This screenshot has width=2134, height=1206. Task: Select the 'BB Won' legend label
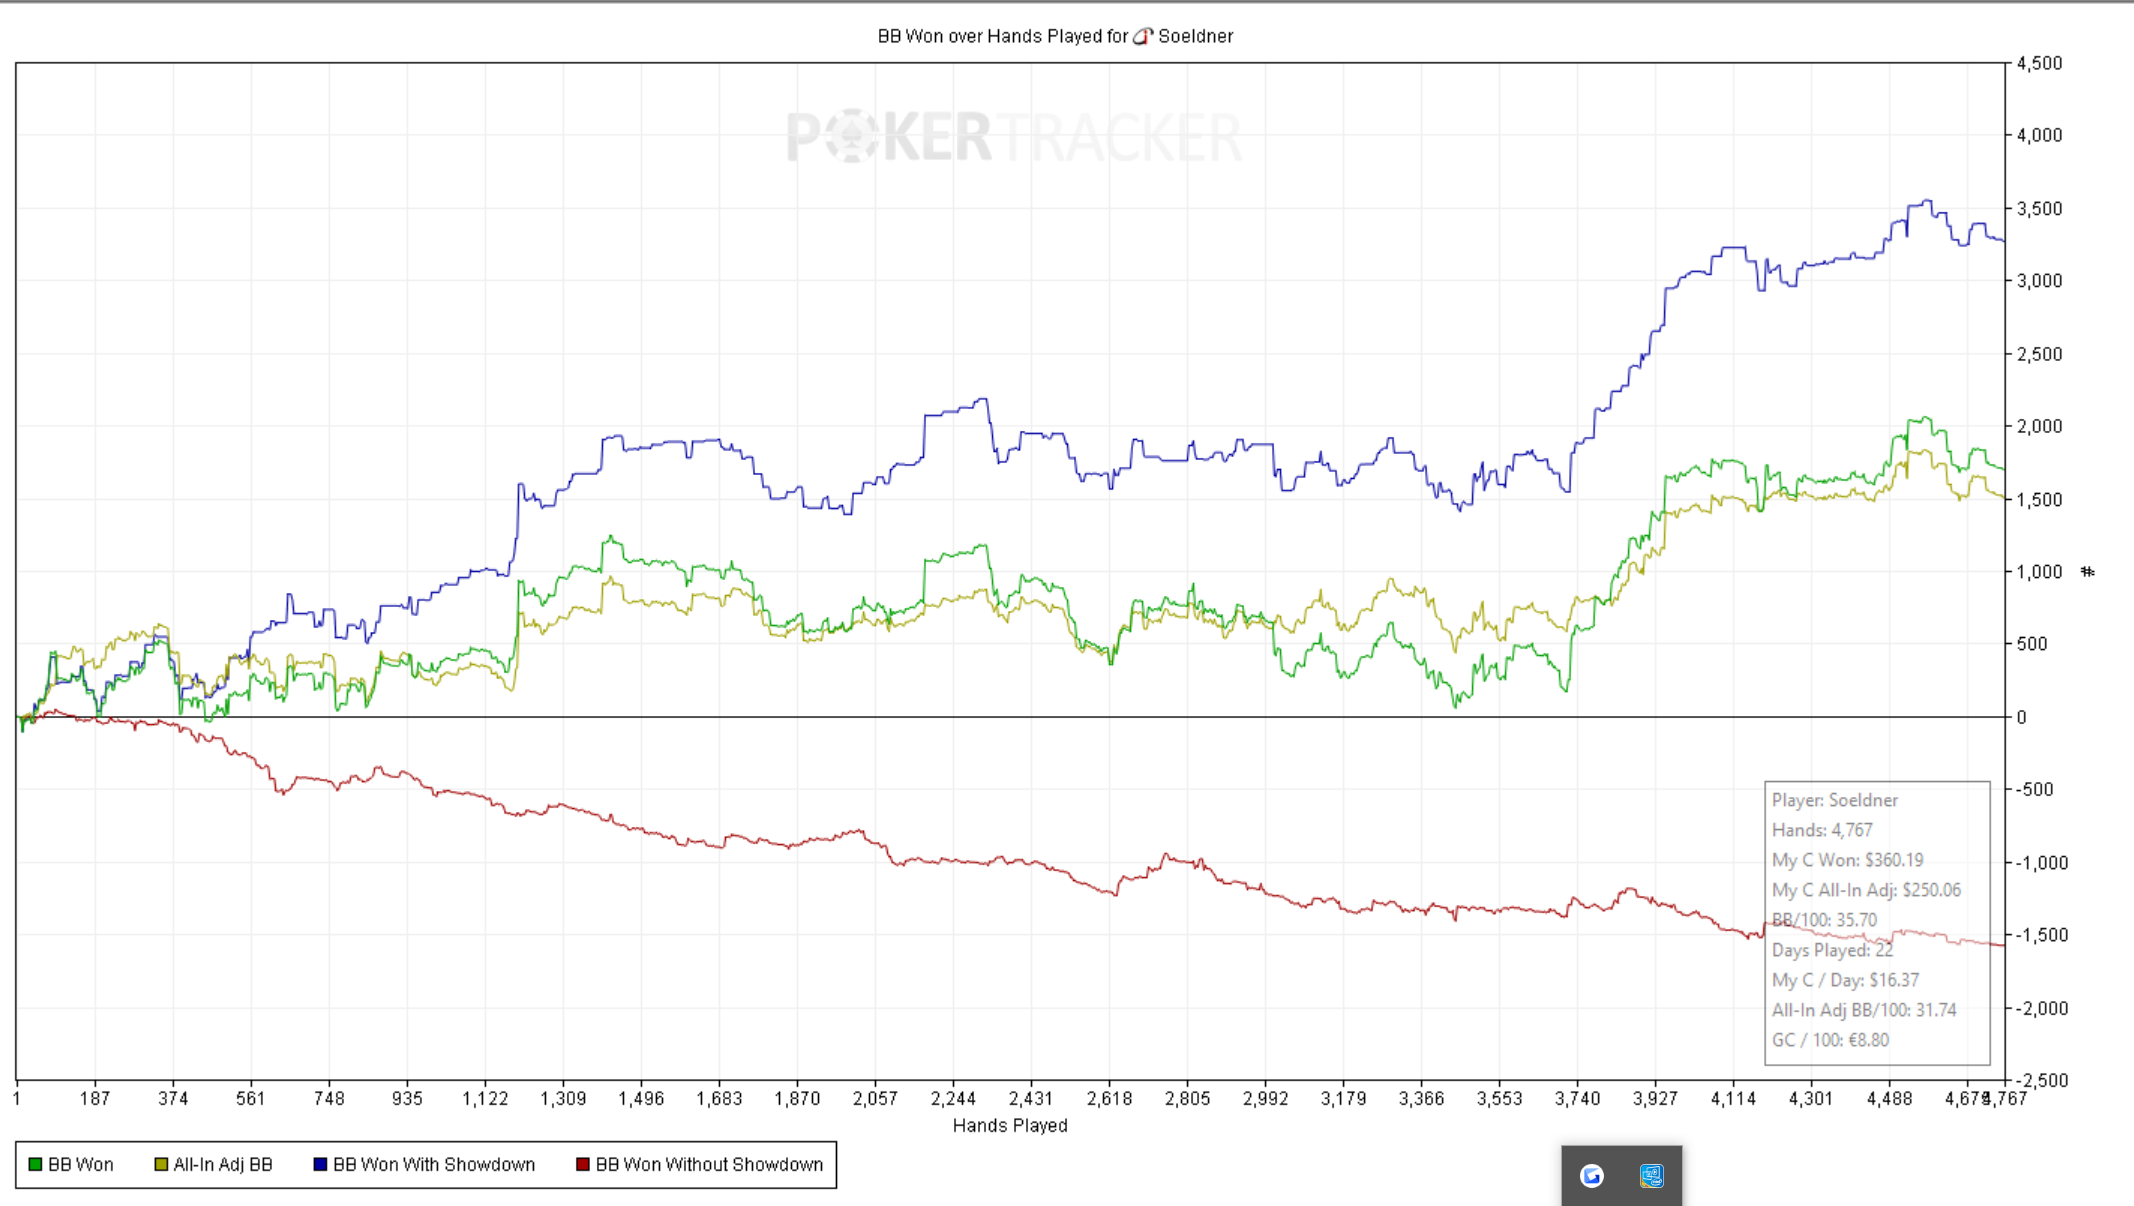pos(81,1165)
